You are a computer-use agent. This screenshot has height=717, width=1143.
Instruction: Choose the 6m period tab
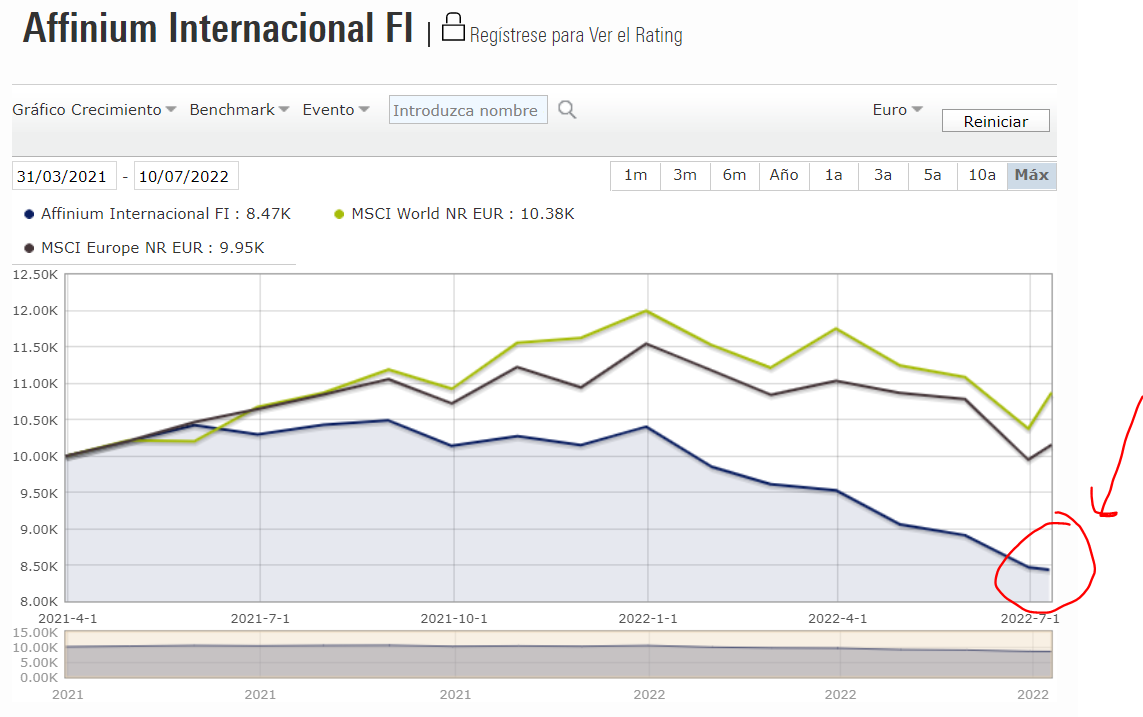click(735, 175)
